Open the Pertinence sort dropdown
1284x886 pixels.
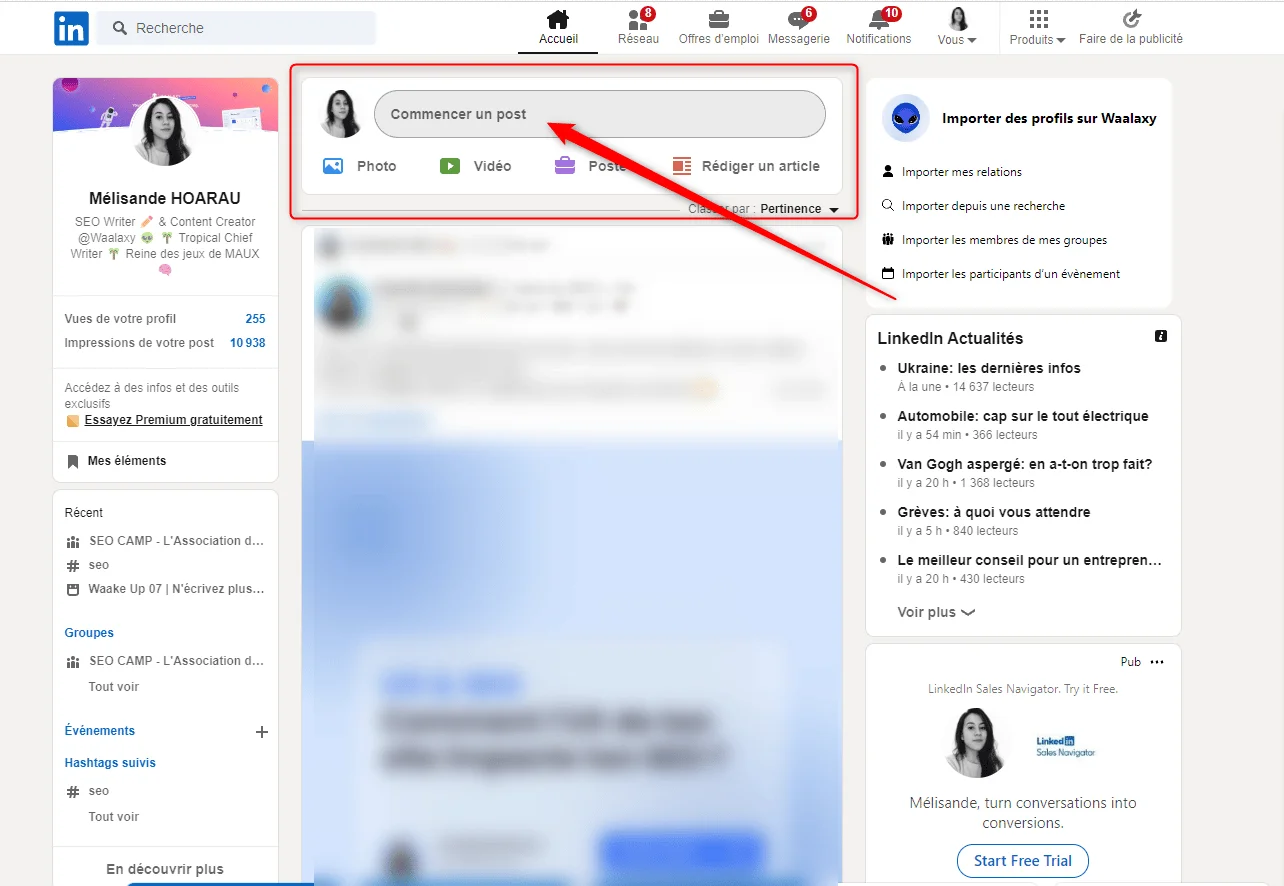(799, 209)
